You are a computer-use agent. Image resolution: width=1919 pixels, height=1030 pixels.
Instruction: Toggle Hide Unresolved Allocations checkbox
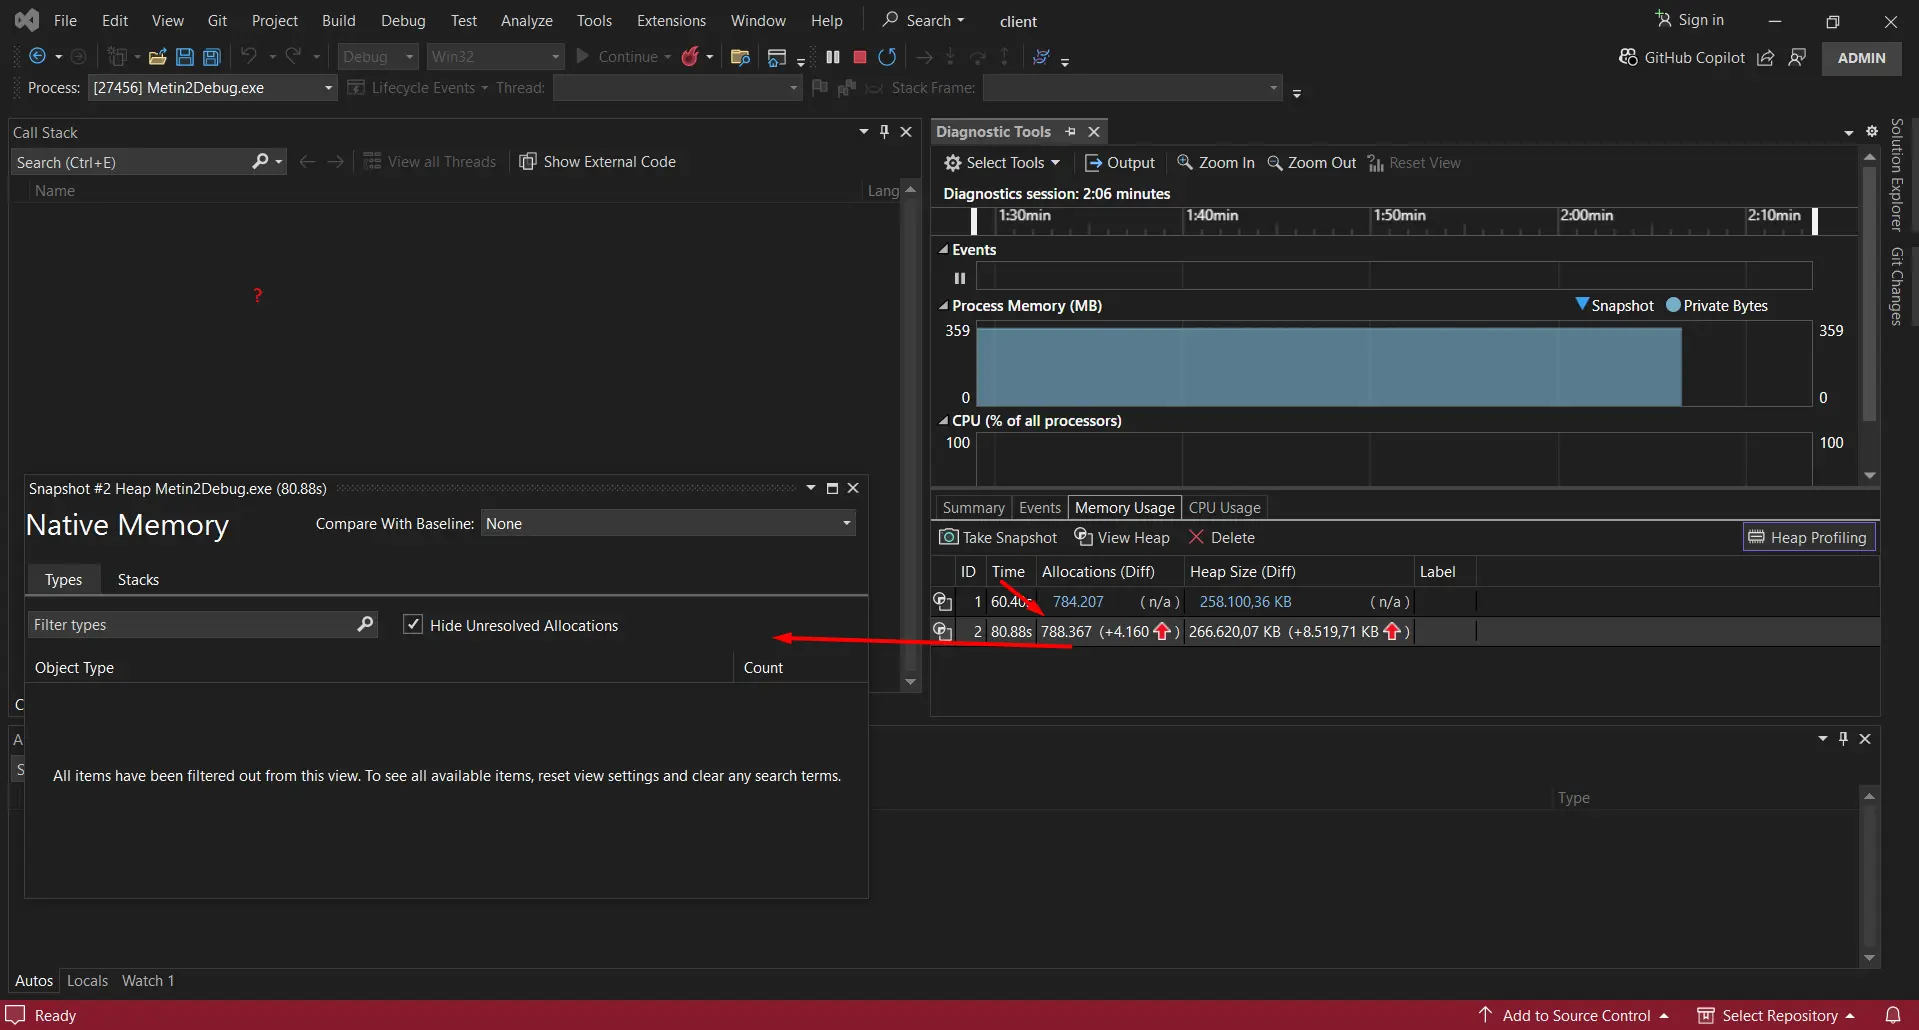[x=413, y=624]
